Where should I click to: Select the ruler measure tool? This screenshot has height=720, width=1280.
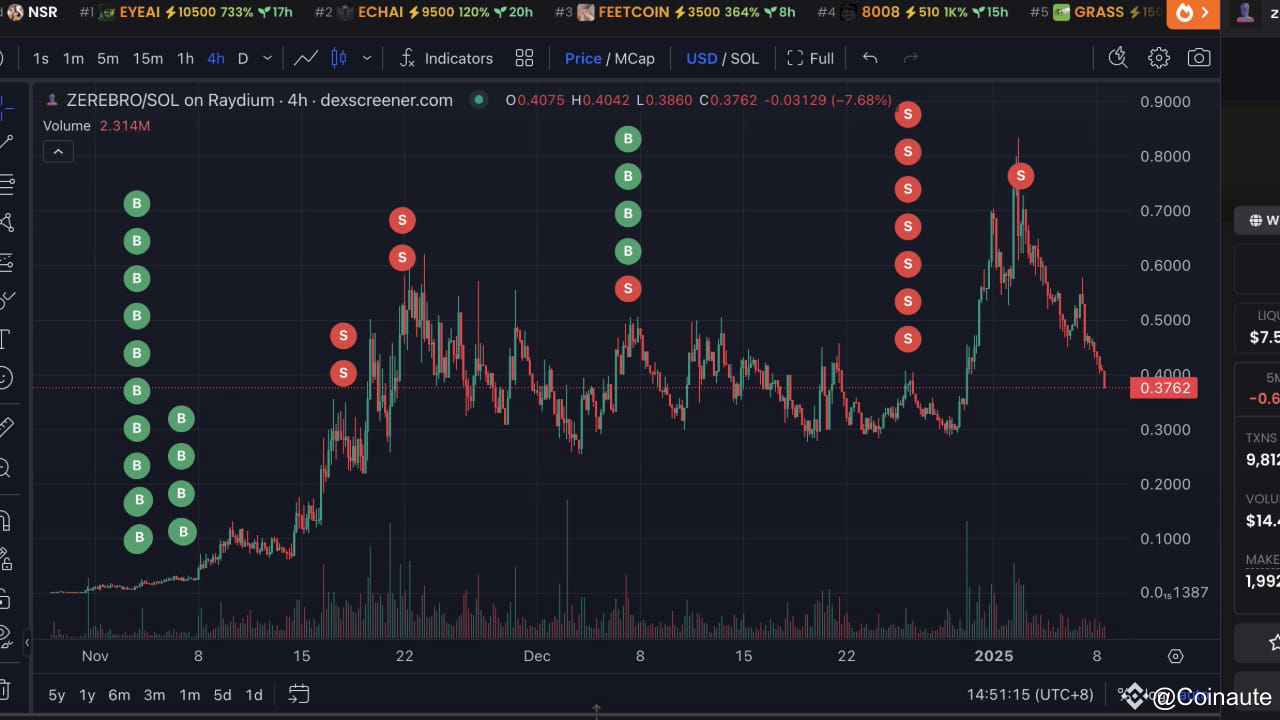coord(6,427)
